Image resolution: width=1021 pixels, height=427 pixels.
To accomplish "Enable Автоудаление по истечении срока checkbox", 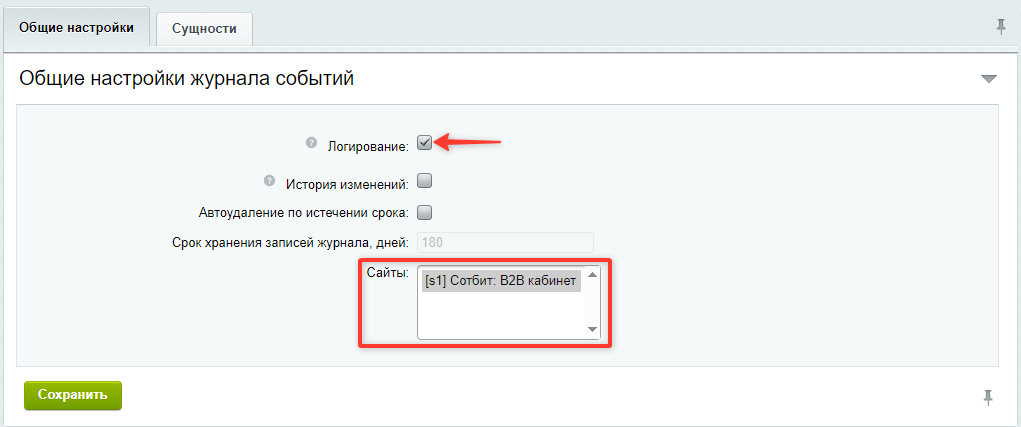I will [x=425, y=212].
